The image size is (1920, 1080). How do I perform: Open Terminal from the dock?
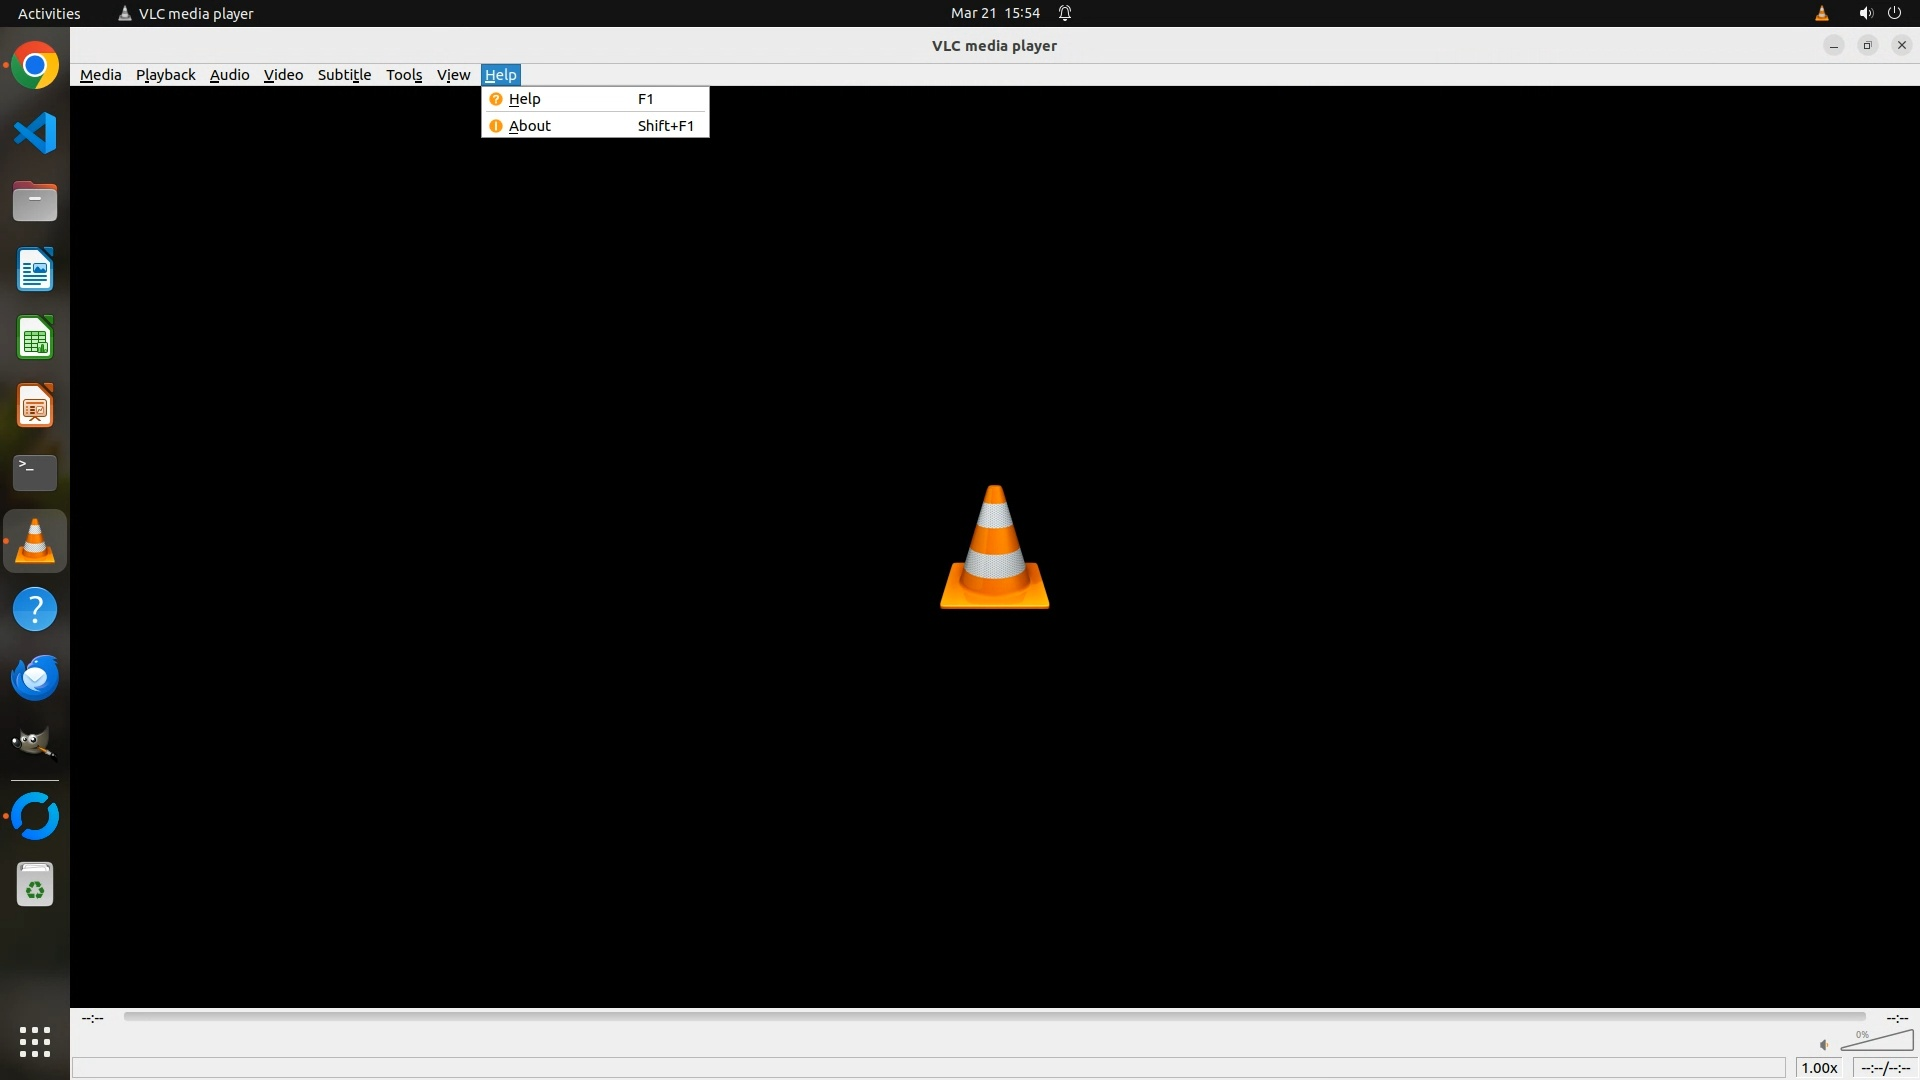point(35,472)
